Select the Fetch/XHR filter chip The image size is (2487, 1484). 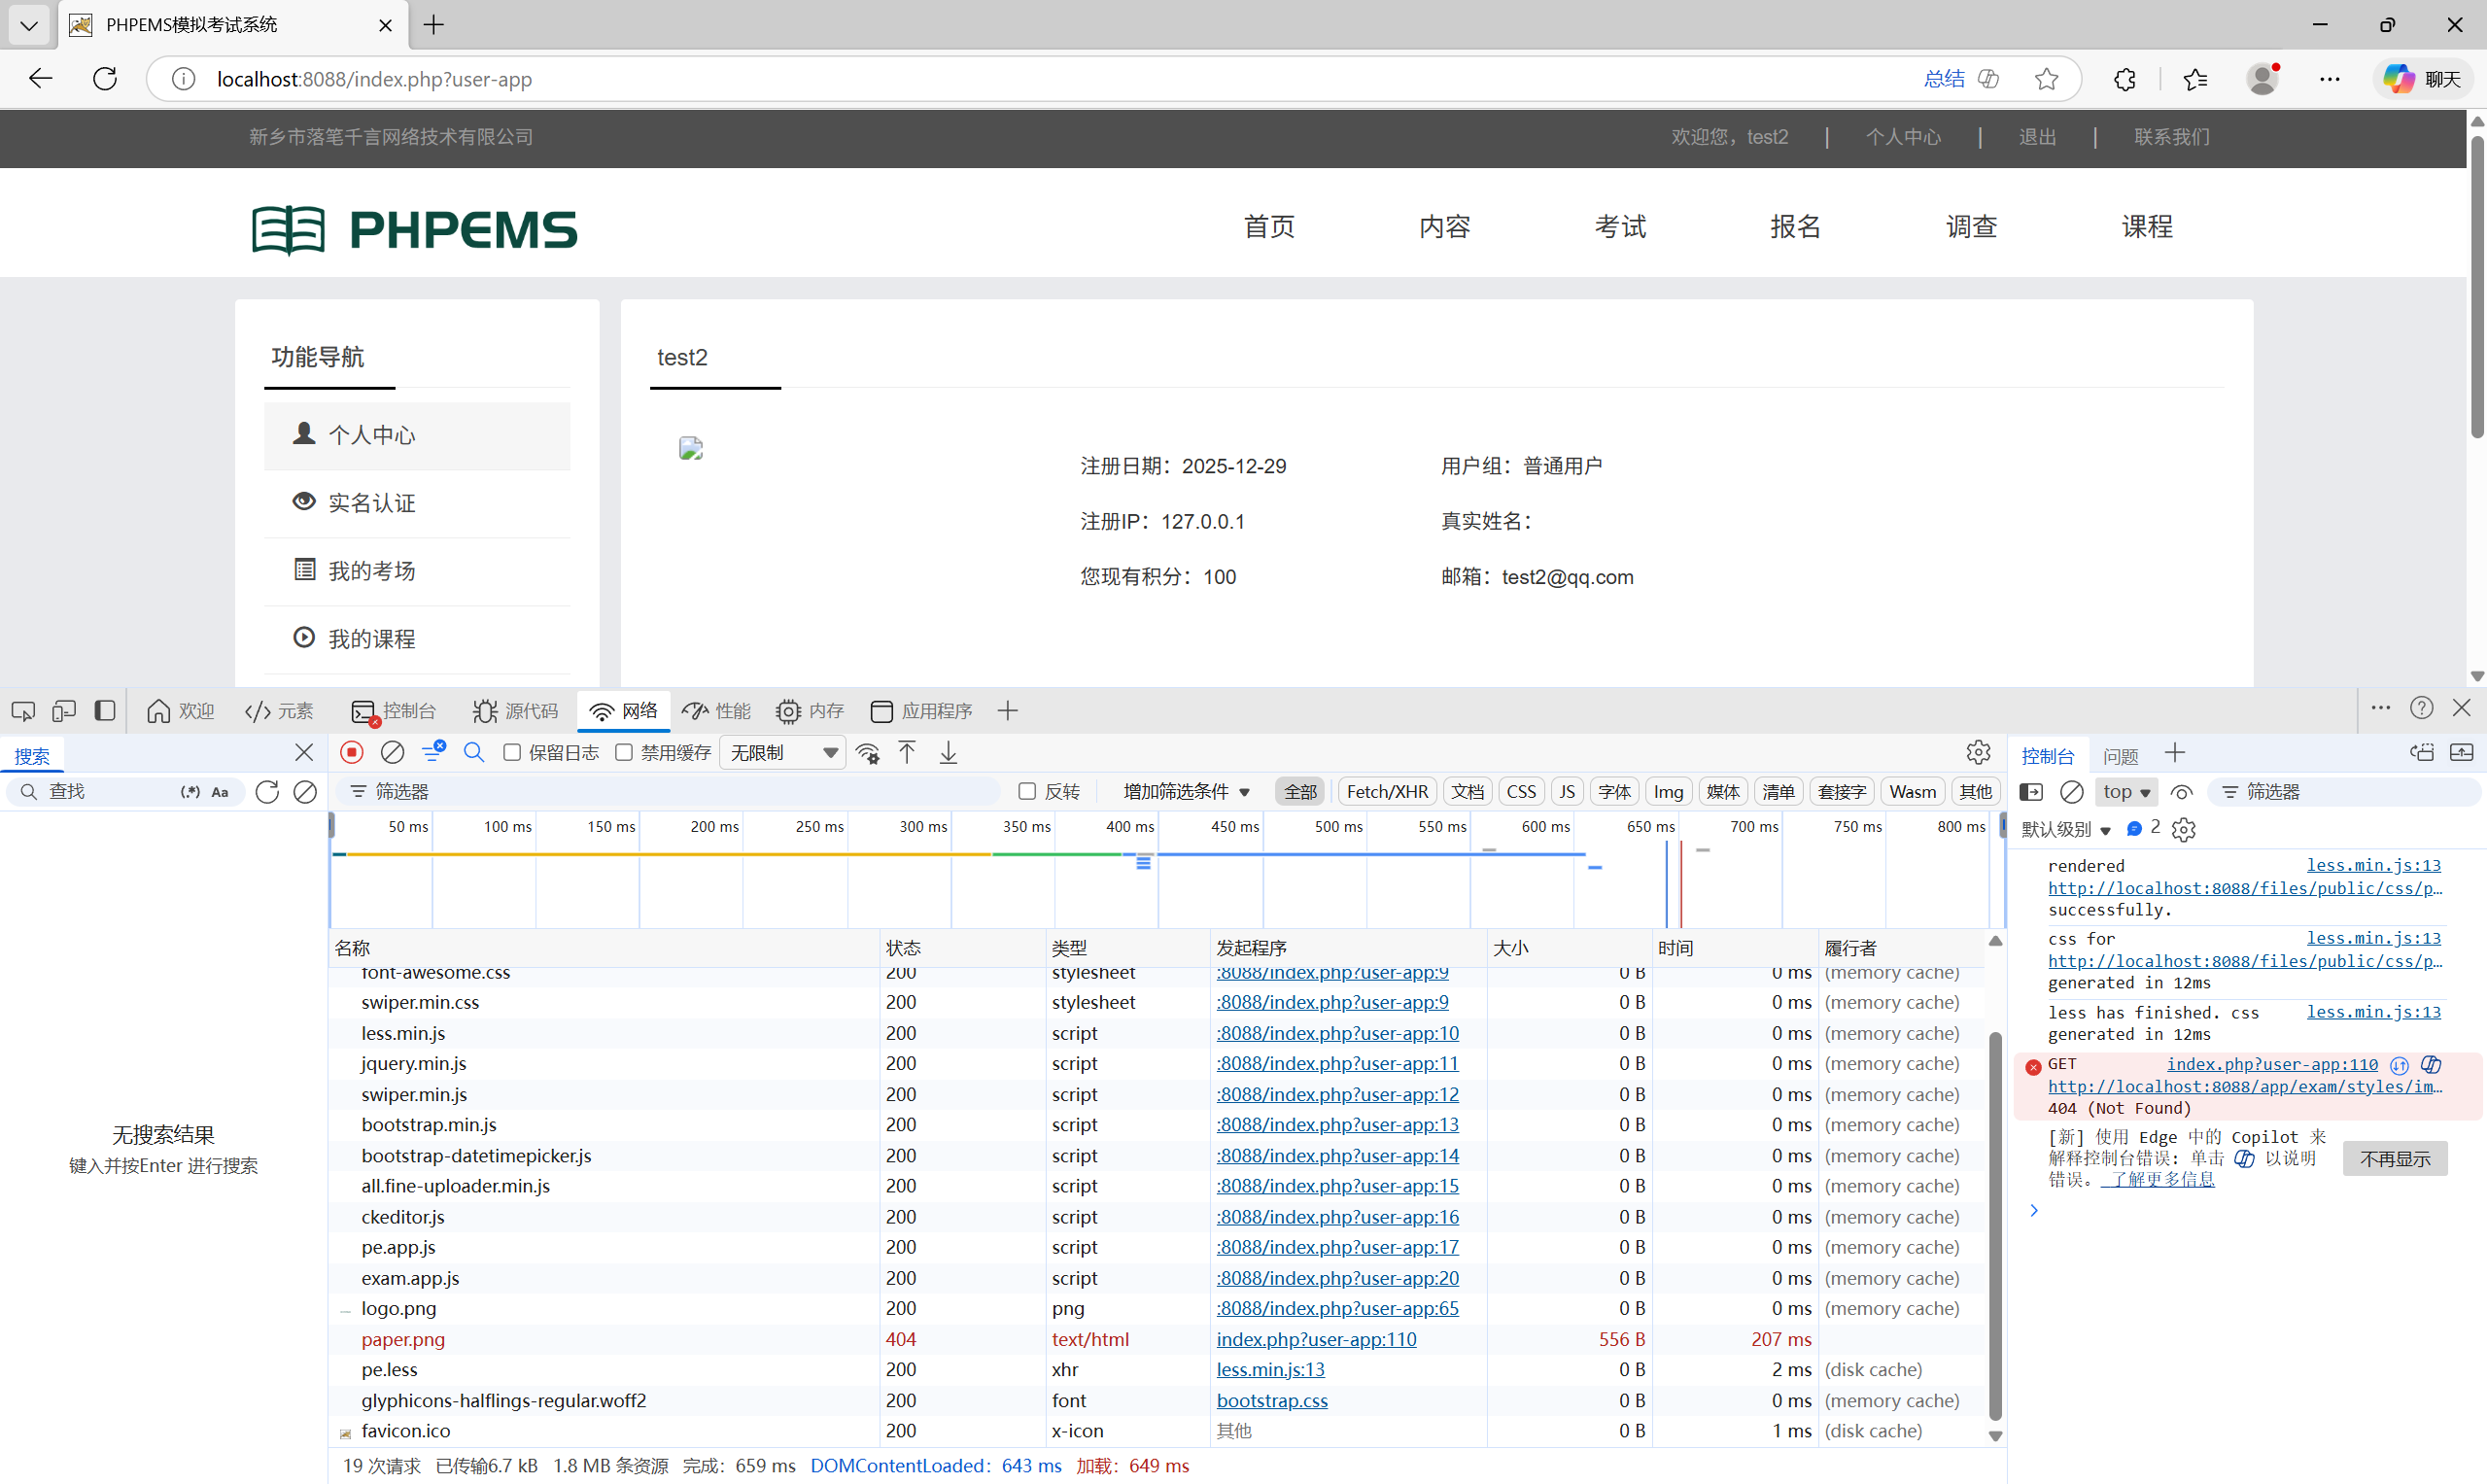click(1386, 791)
